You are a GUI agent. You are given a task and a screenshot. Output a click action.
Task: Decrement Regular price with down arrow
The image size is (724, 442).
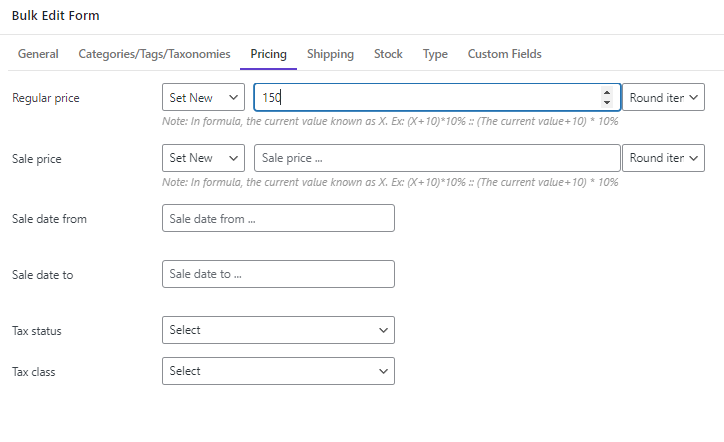[607, 102]
